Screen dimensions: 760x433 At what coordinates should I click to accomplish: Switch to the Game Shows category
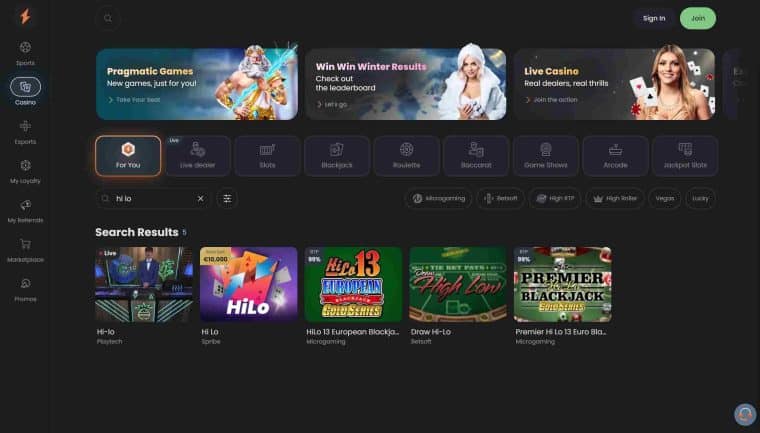(546, 156)
